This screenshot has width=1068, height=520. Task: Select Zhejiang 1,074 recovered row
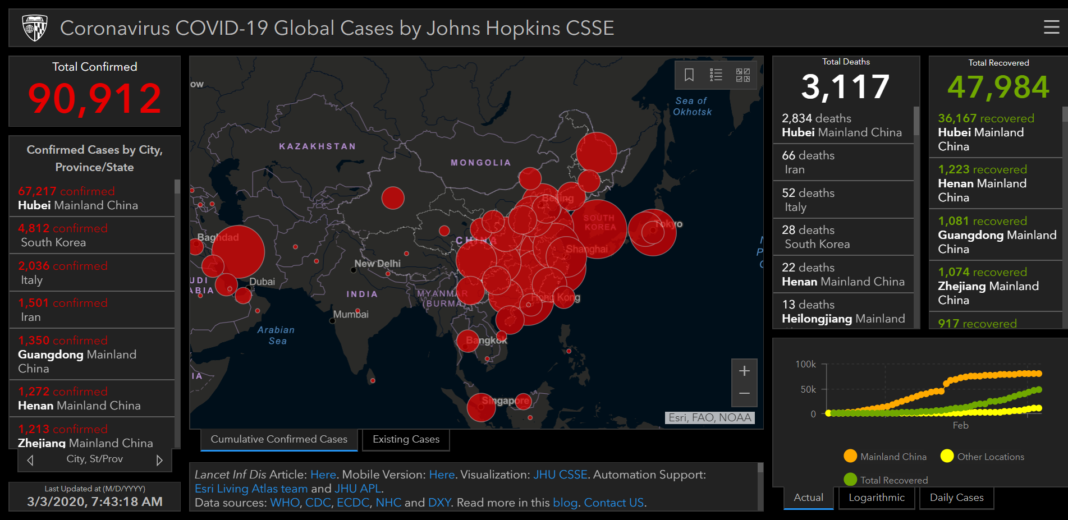point(995,286)
